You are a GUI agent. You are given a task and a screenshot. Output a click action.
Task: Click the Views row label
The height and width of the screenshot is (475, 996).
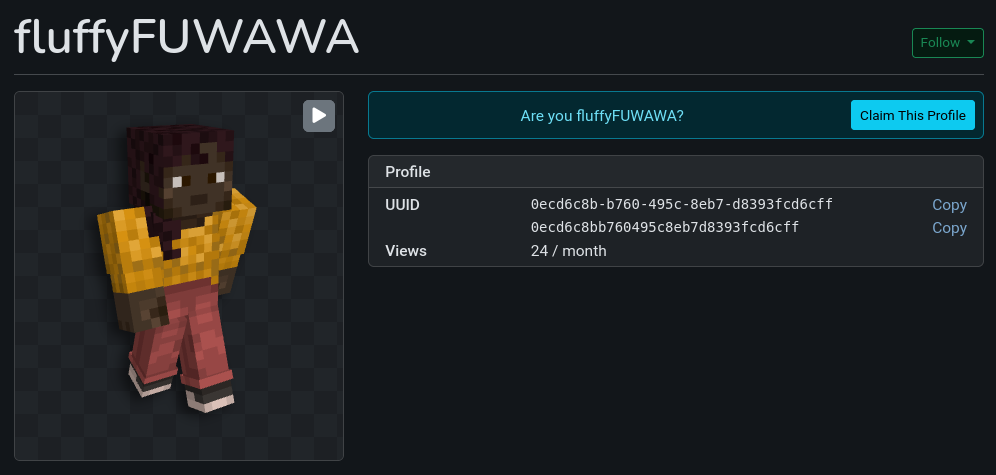(406, 251)
